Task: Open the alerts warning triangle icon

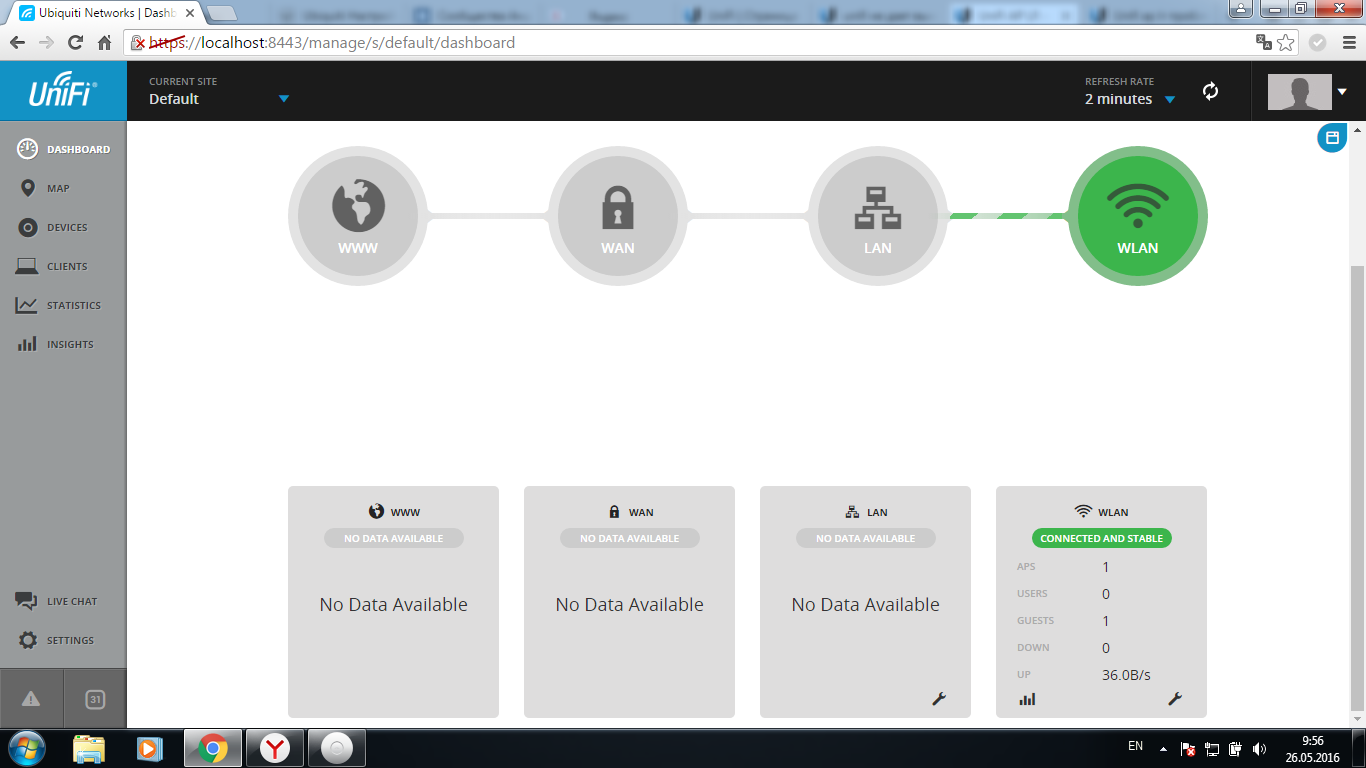Action: pyautogui.click(x=31, y=699)
